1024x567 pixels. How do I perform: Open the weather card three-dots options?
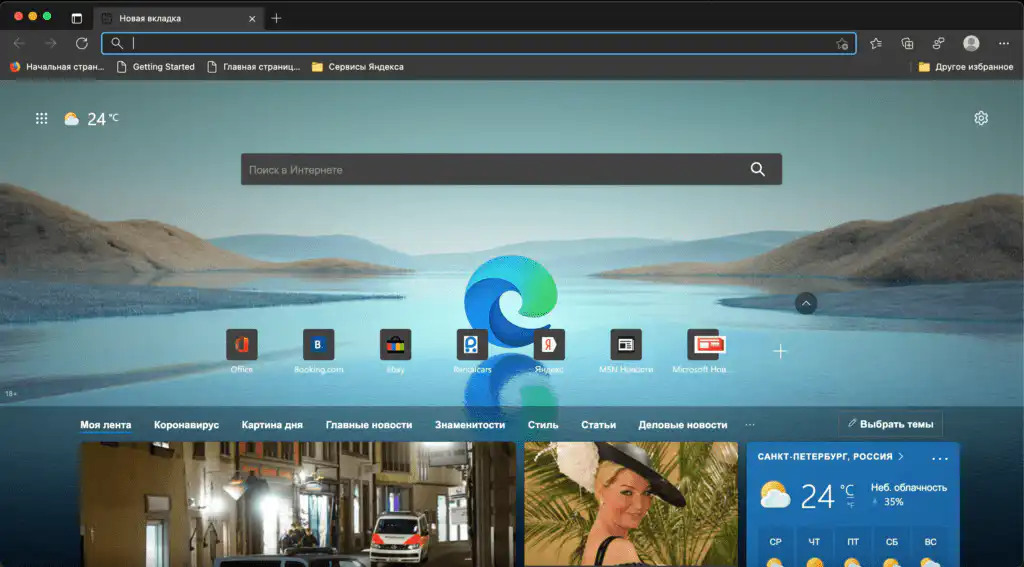(x=940, y=458)
